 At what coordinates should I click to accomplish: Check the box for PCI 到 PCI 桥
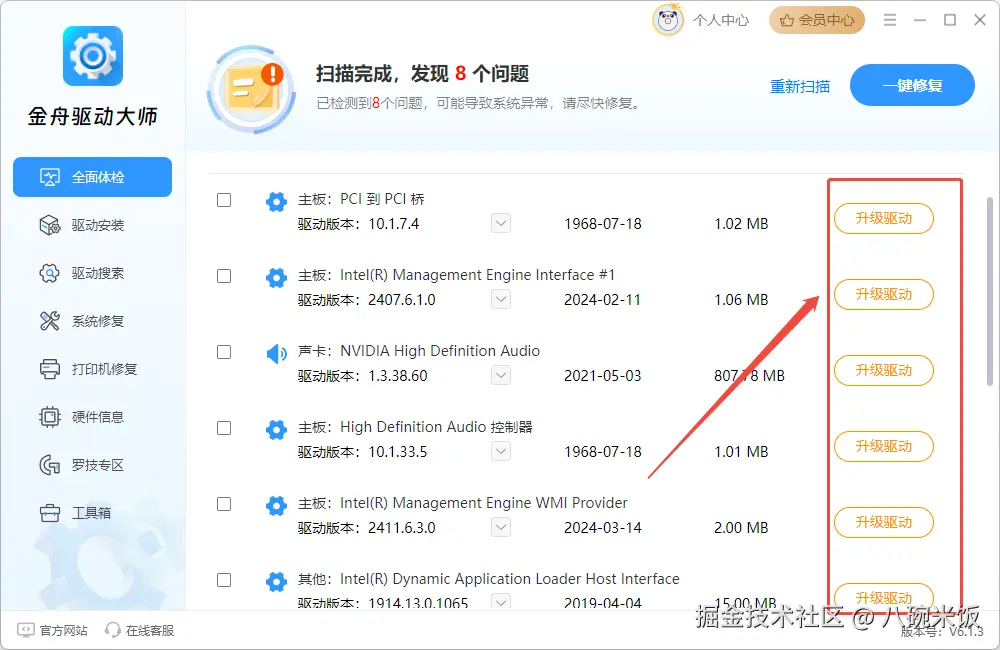tap(224, 200)
